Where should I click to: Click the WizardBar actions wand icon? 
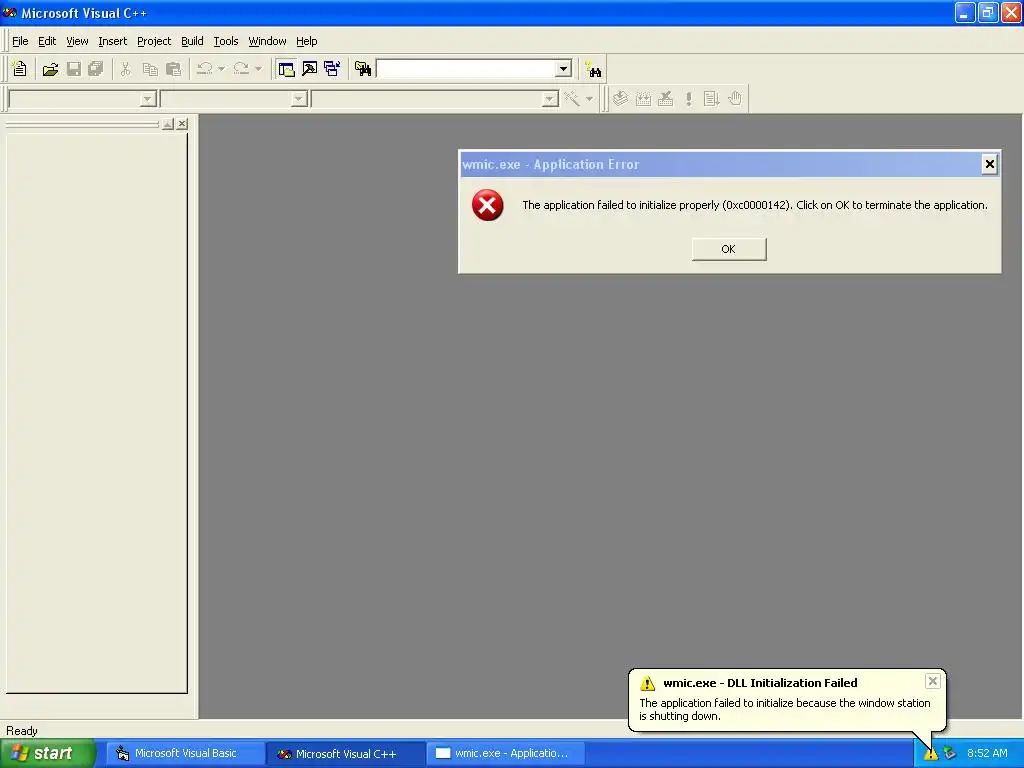(x=572, y=99)
